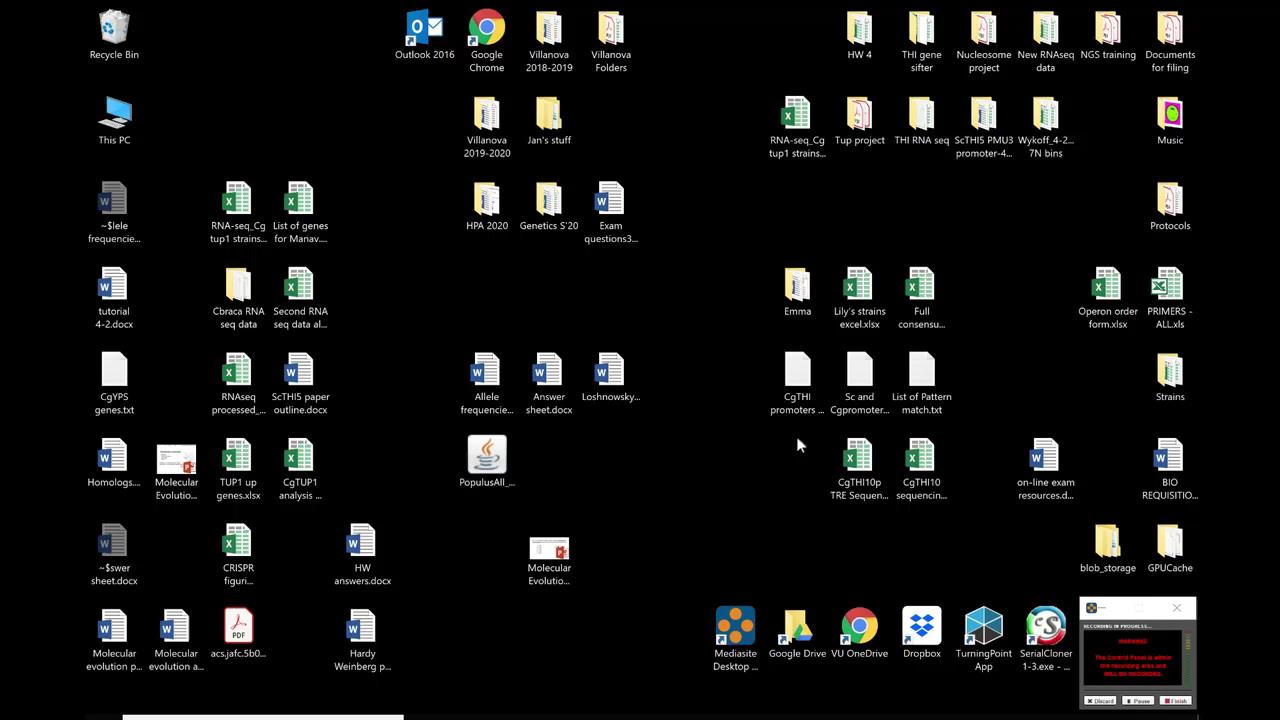Open the Dropbox desktop icon

click(x=921, y=627)
